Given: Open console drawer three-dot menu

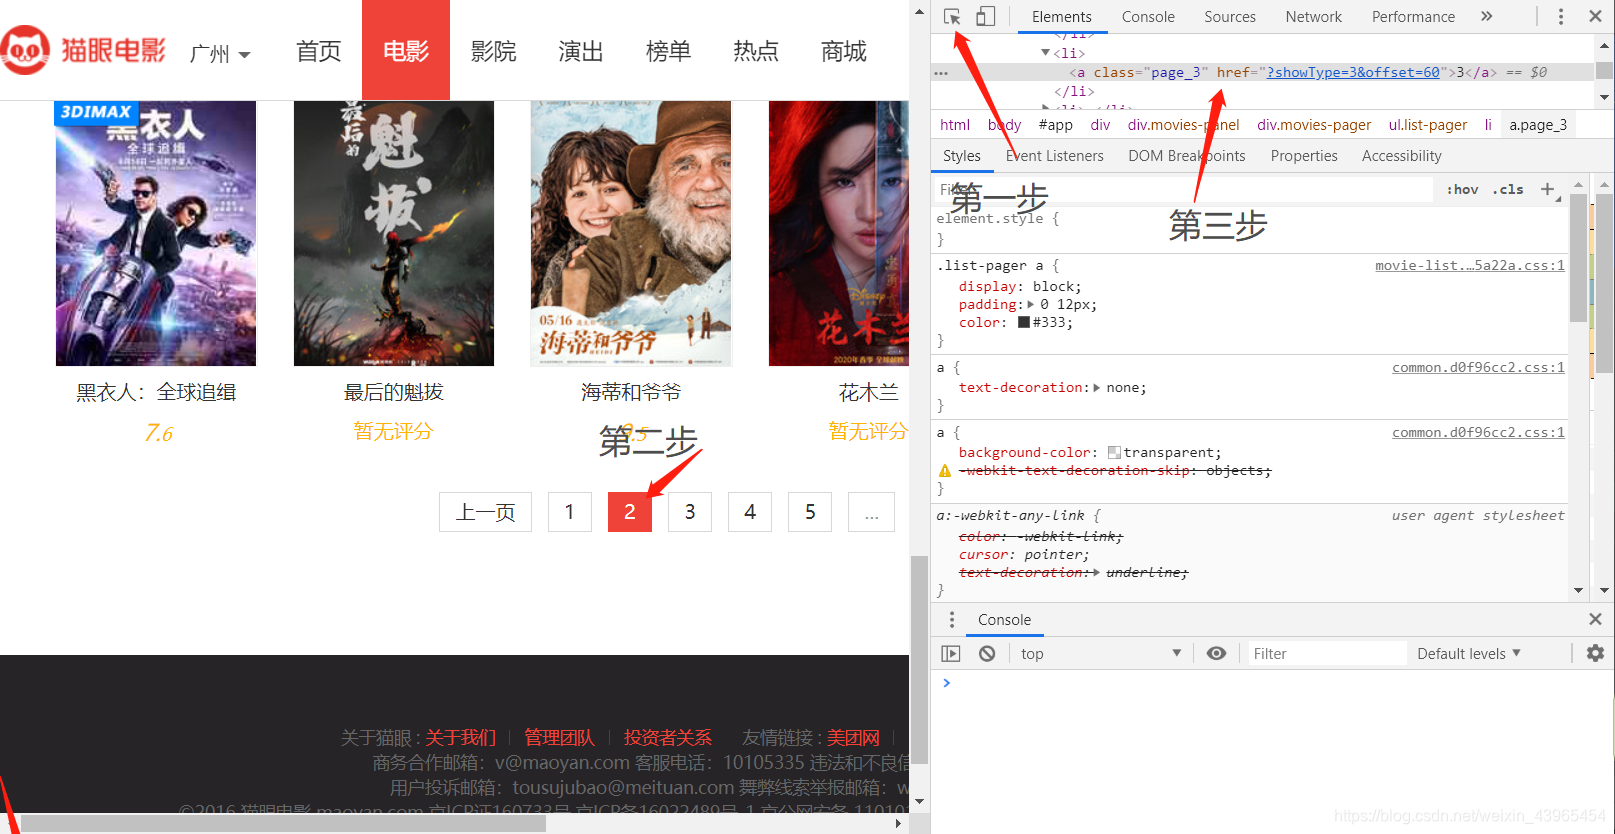Looking at the screenshot, I should tap(951, 619).
